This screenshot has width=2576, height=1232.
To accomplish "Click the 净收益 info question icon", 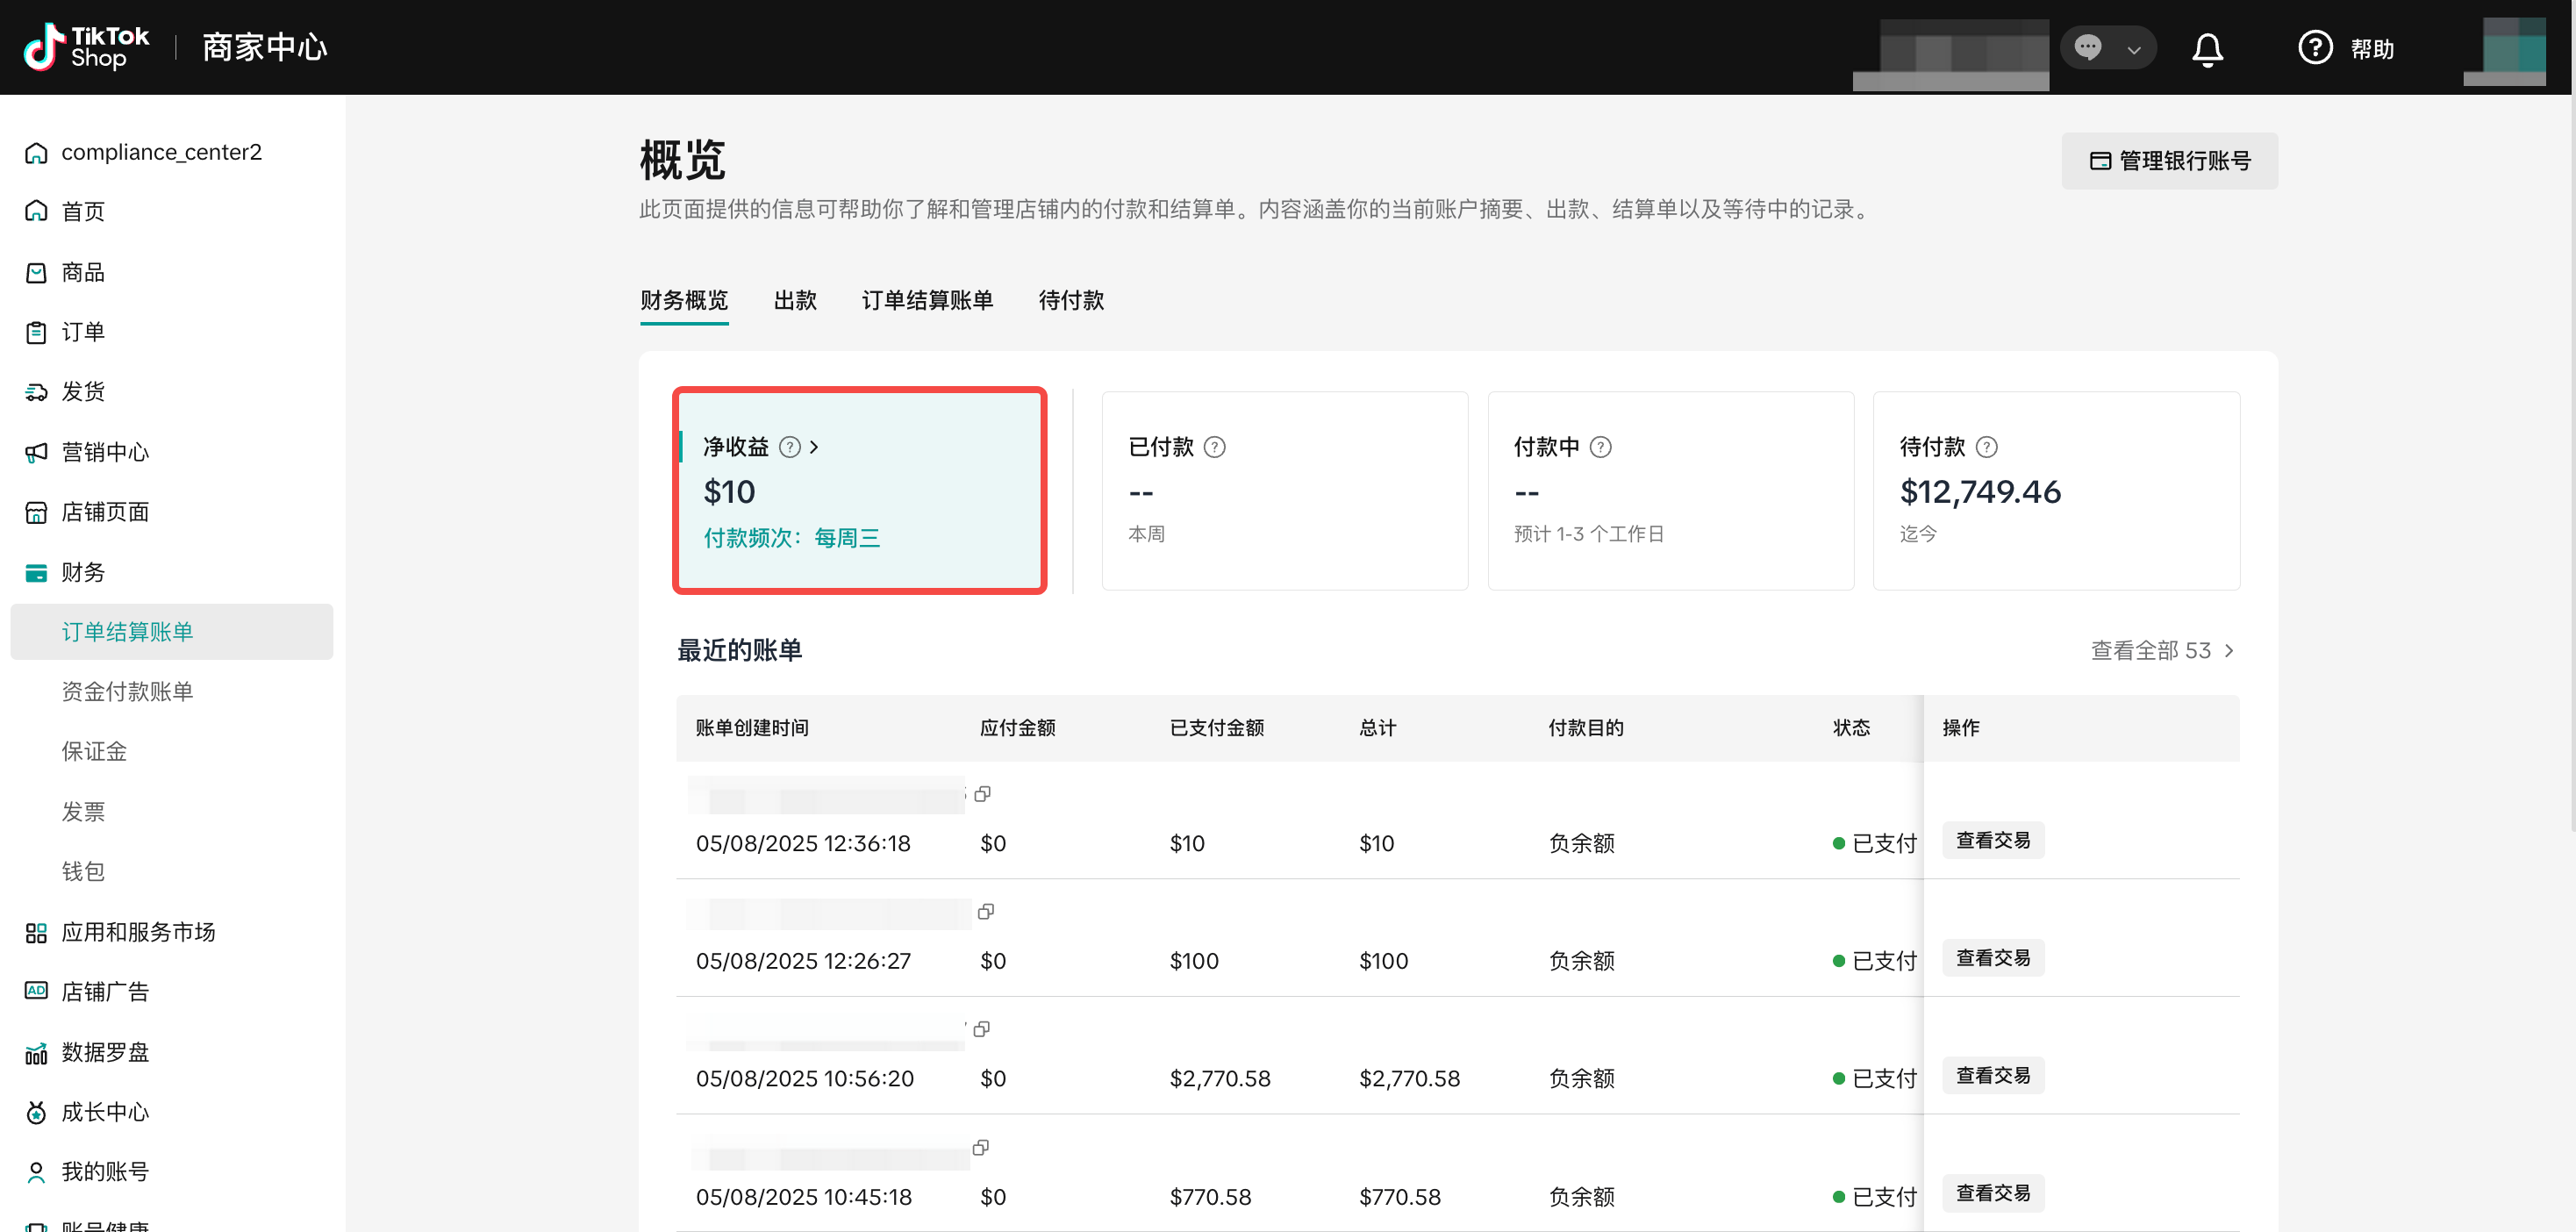I will click(789, 447).
